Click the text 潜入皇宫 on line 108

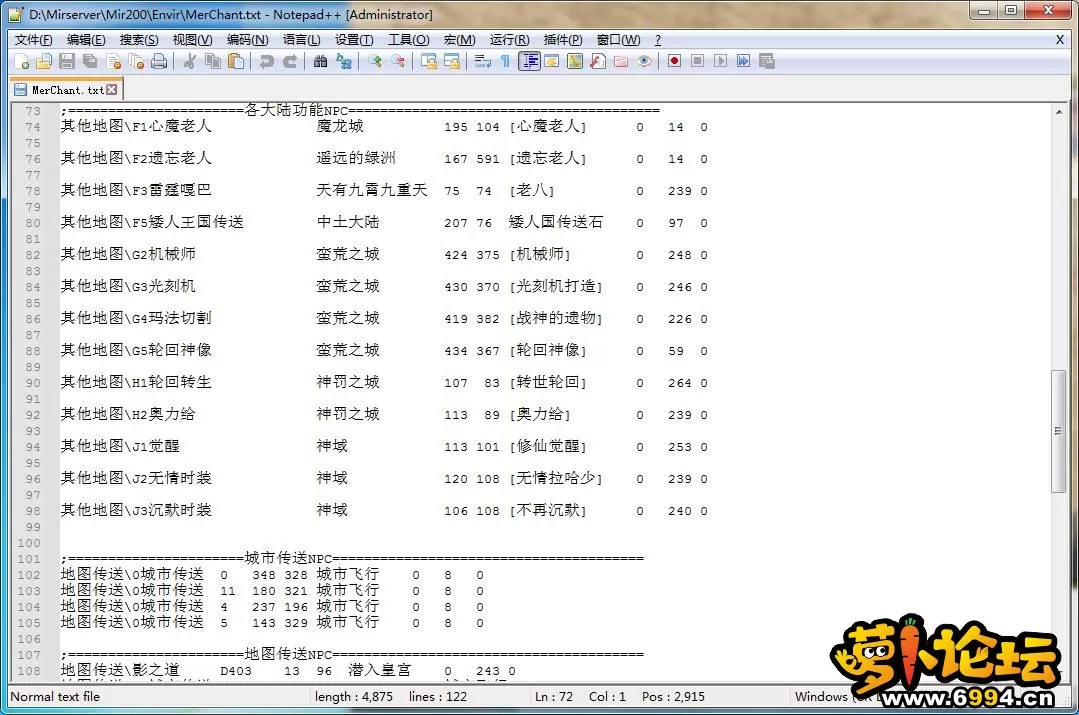(x=379, y=670)
